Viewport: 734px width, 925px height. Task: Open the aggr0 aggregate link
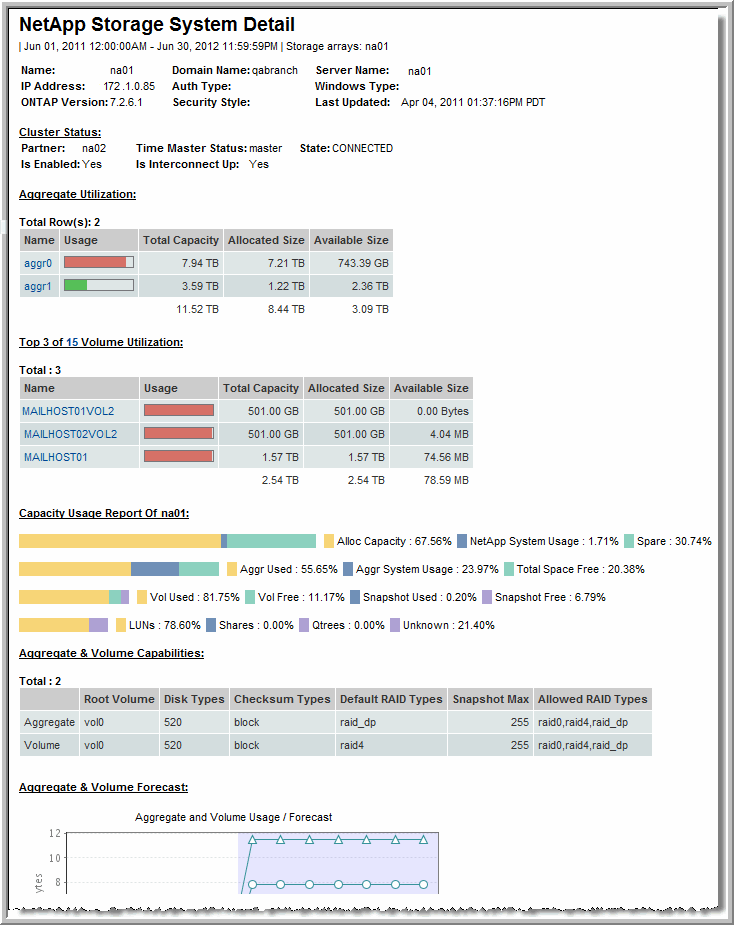(38, 263)
